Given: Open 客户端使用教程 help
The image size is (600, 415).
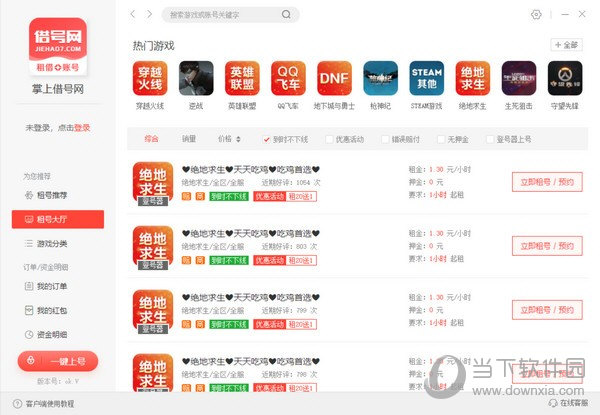Looking at the screenshot, I should pos(44,404).
